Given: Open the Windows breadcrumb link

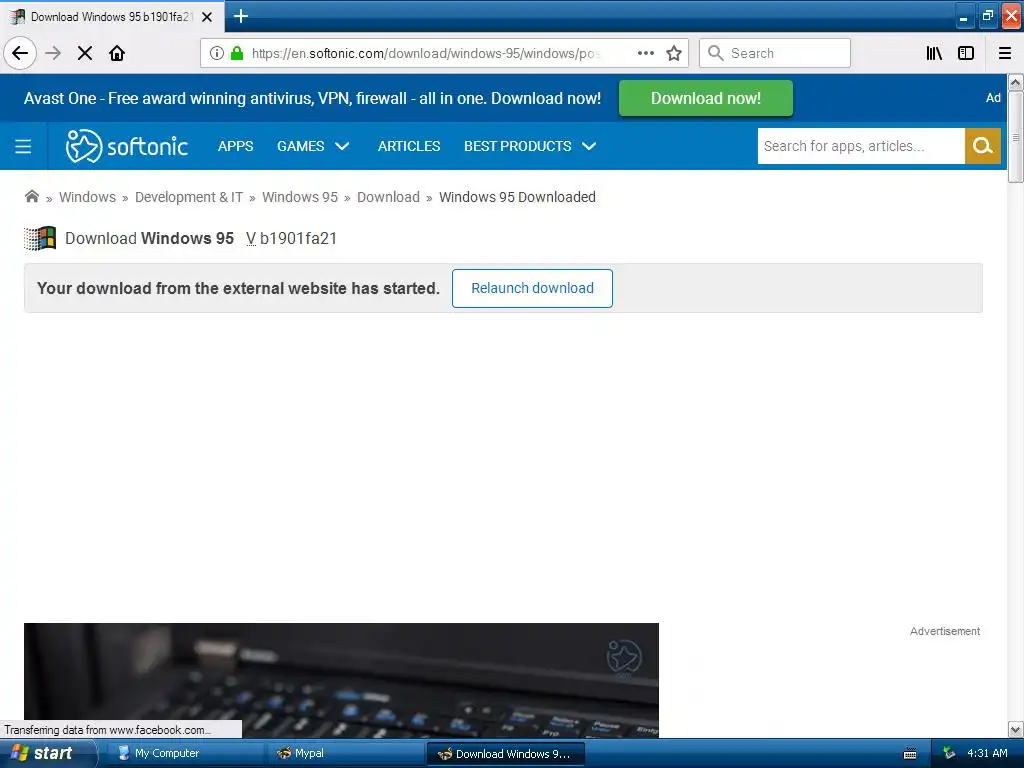Looking at the screenshot, I should click(x=88, y=197).
